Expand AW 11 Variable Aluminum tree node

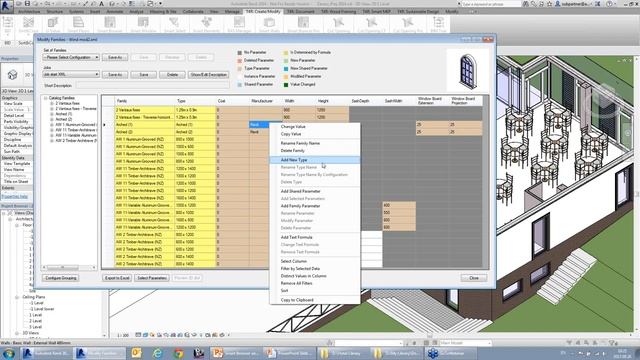pos(52,136)
